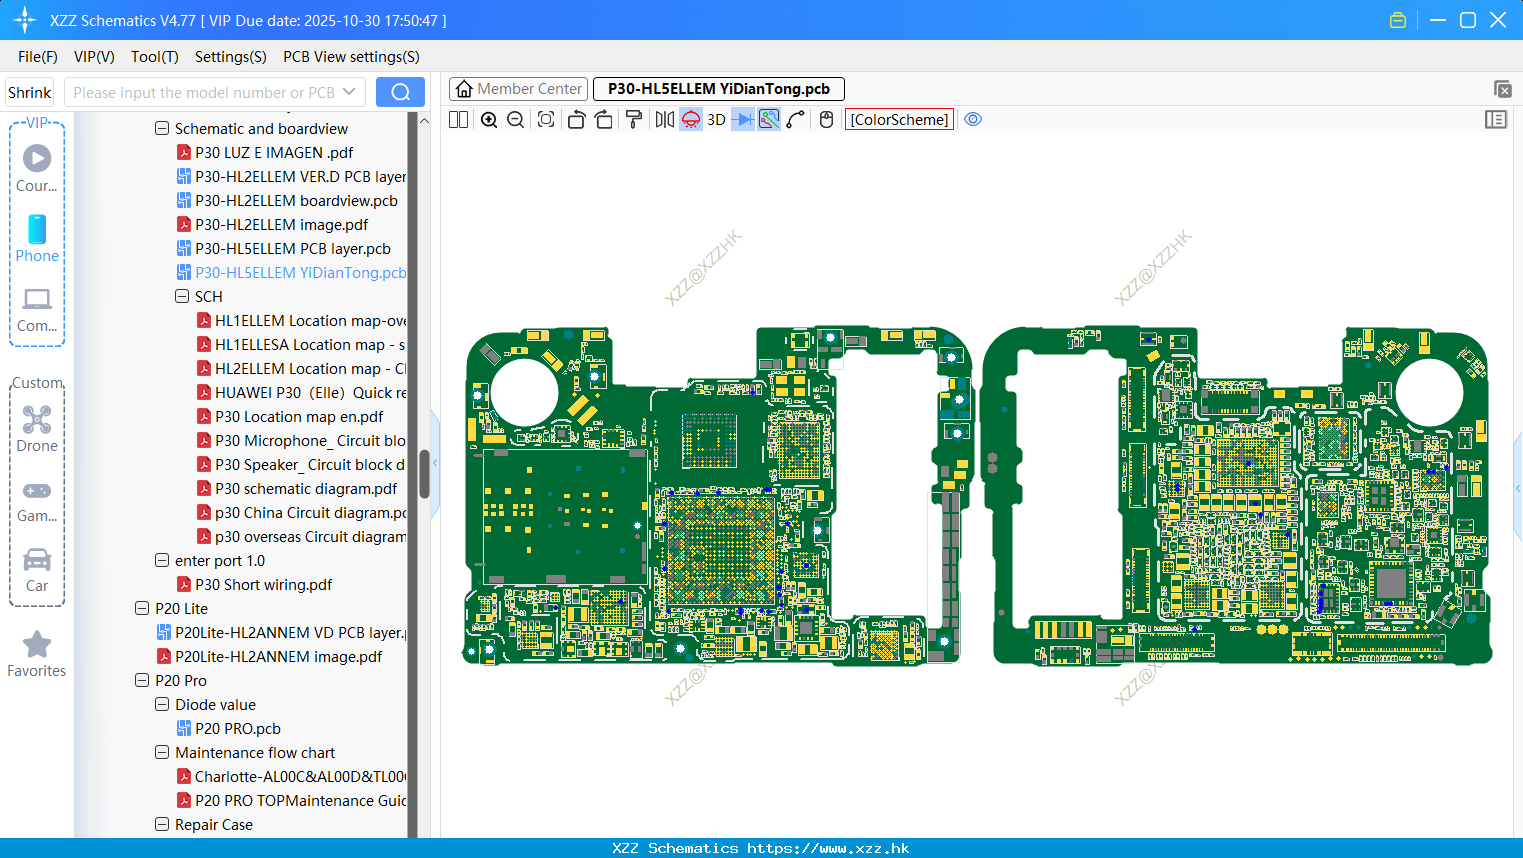The width and height of the screenshot is (1523, 858).
Task: Open the Member Center tab
Action: click(x=518, y=89)
